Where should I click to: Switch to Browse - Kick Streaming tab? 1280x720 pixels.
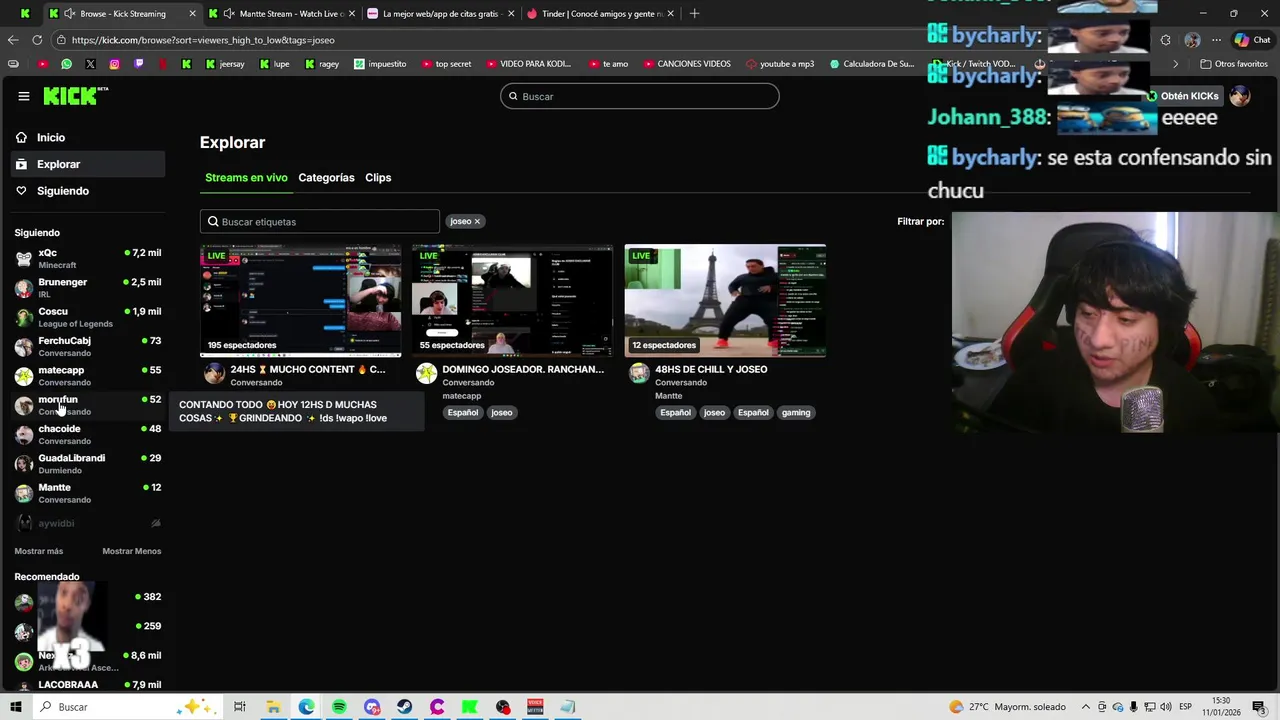122,14
